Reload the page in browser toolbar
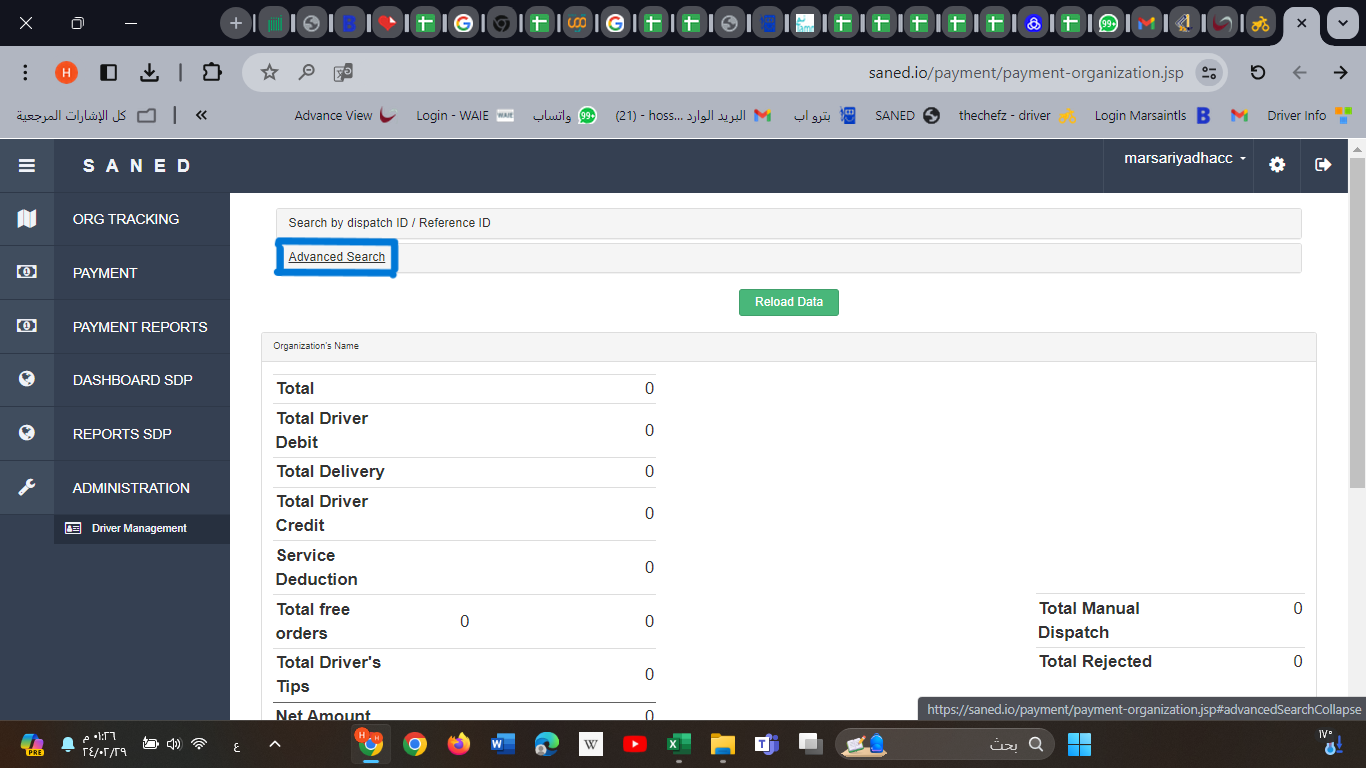This screenshot has height=768, width=1366. [x=1258, y=72]
